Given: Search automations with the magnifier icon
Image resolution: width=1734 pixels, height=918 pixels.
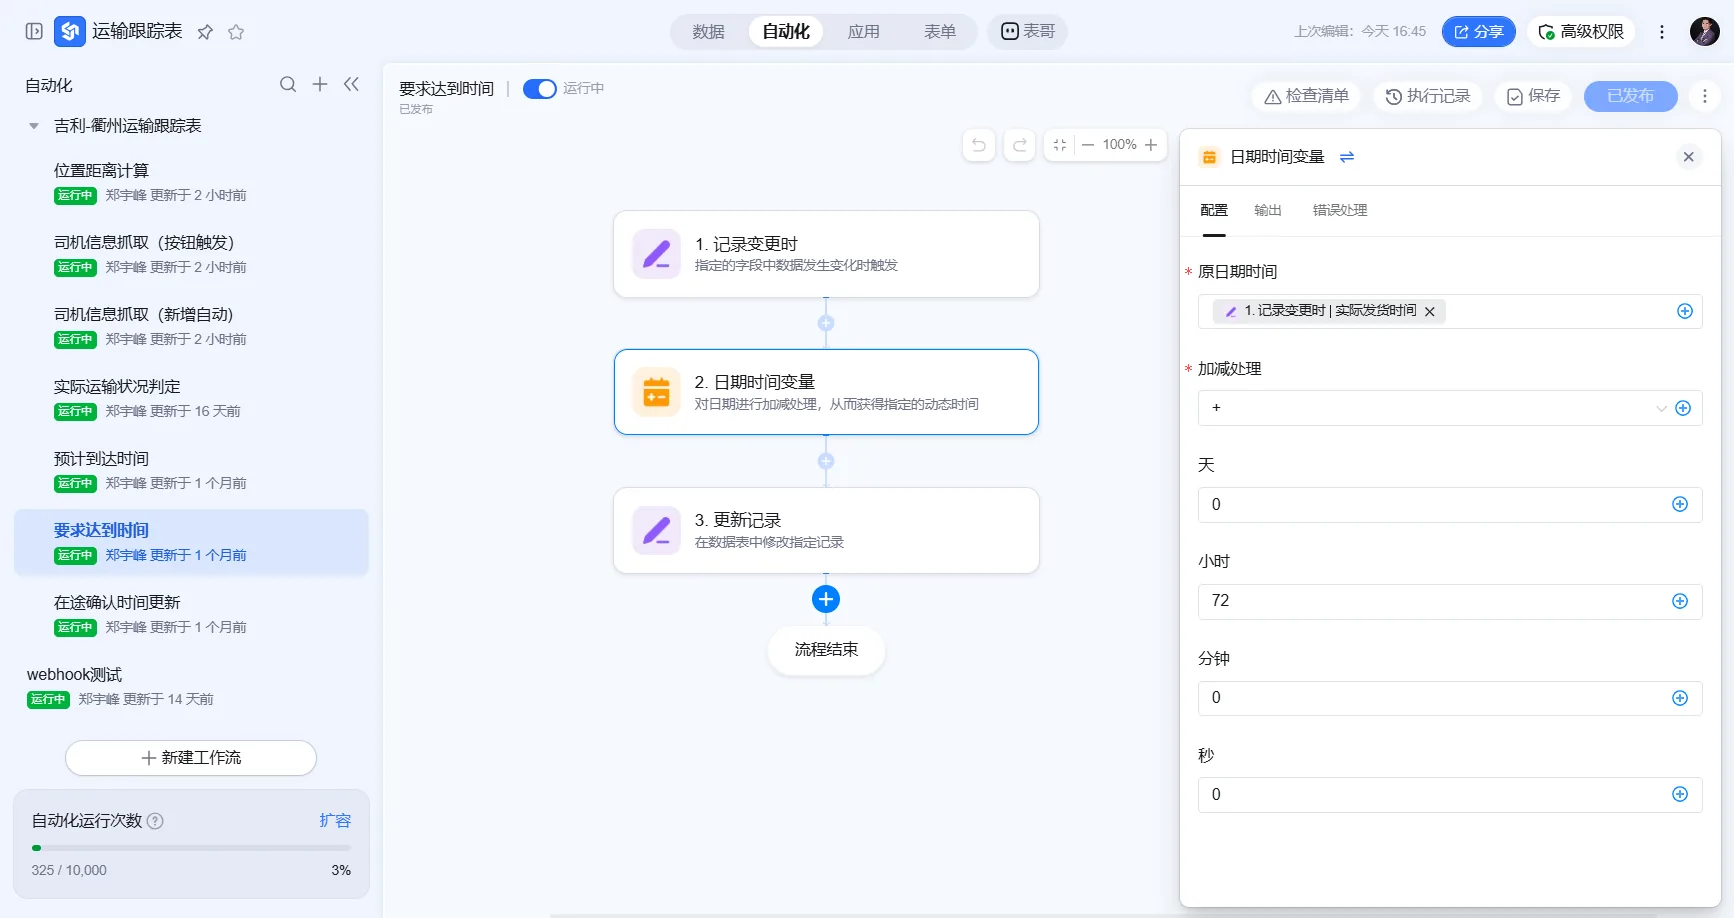Looking at the screenshot, I should pyautogui.click(x=288, y=84).
